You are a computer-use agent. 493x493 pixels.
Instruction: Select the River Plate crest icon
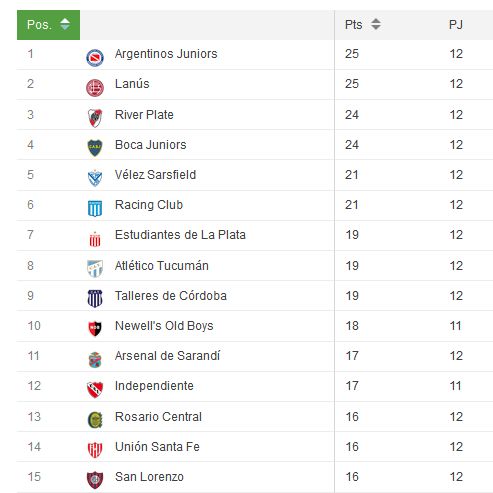(x=95, y=118)
